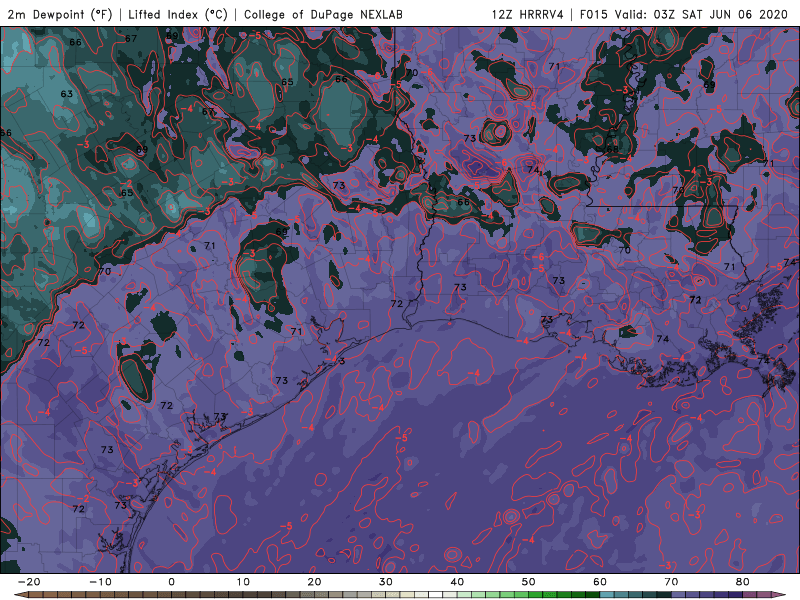The height and width of the screenshot is (600, 800).
Task: Click the 68 dewpoint value on the map
Action: [x=612, y=149]
